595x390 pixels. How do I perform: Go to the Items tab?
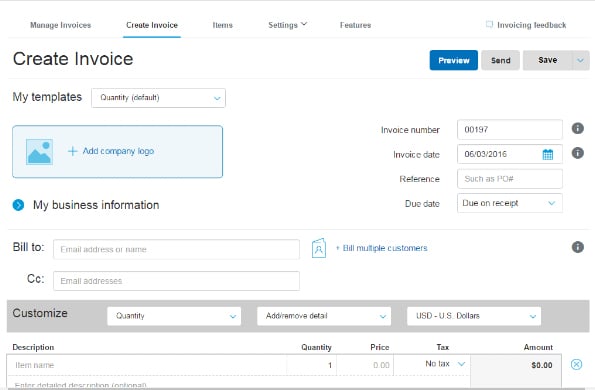(222, 25)
